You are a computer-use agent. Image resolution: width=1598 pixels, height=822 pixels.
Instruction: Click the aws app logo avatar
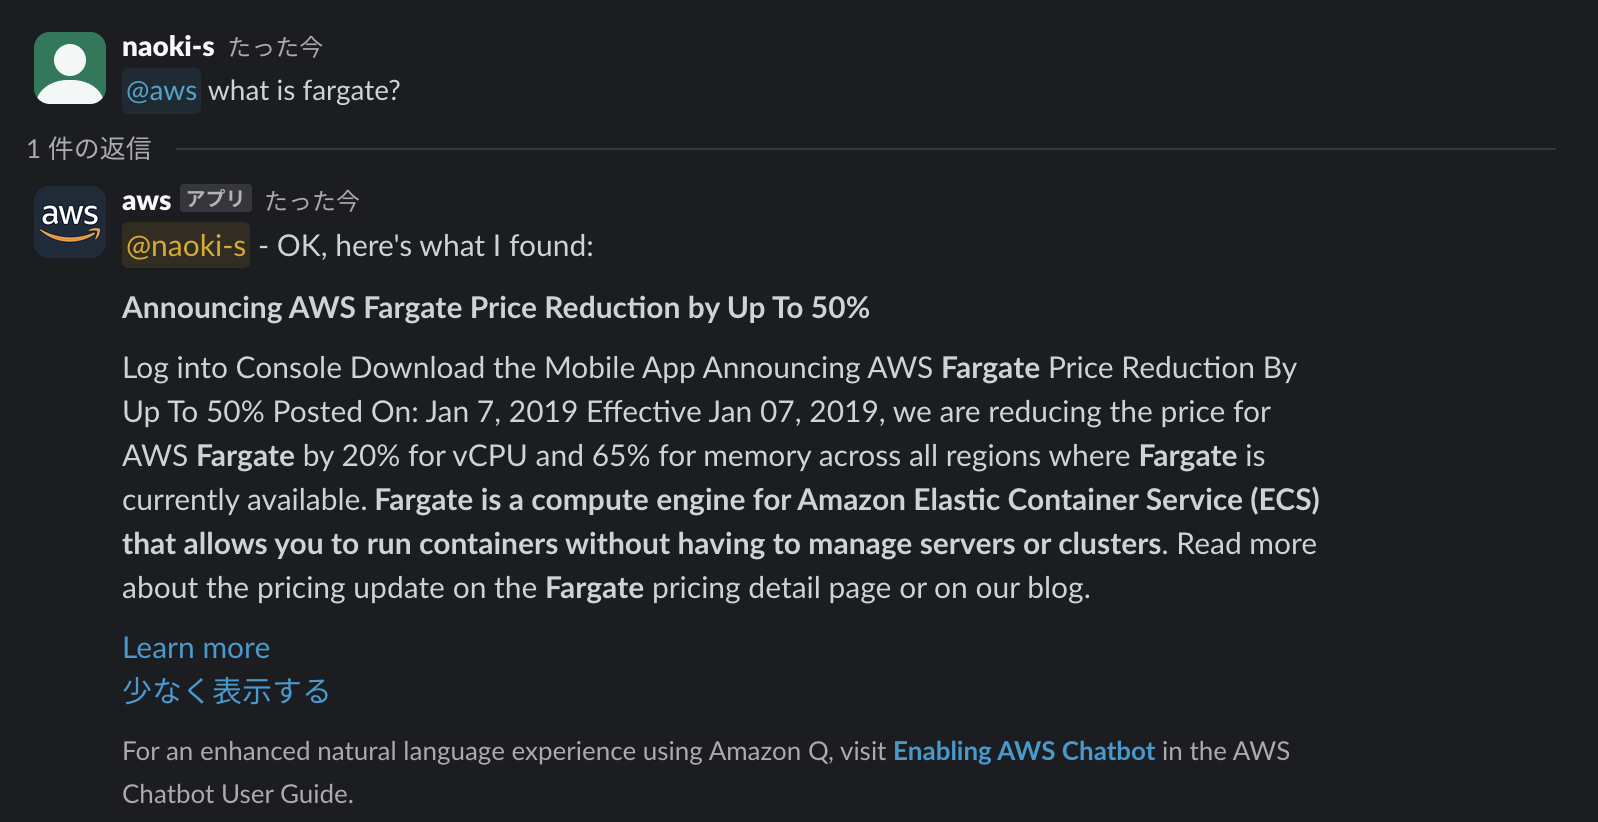pos(70,222)
